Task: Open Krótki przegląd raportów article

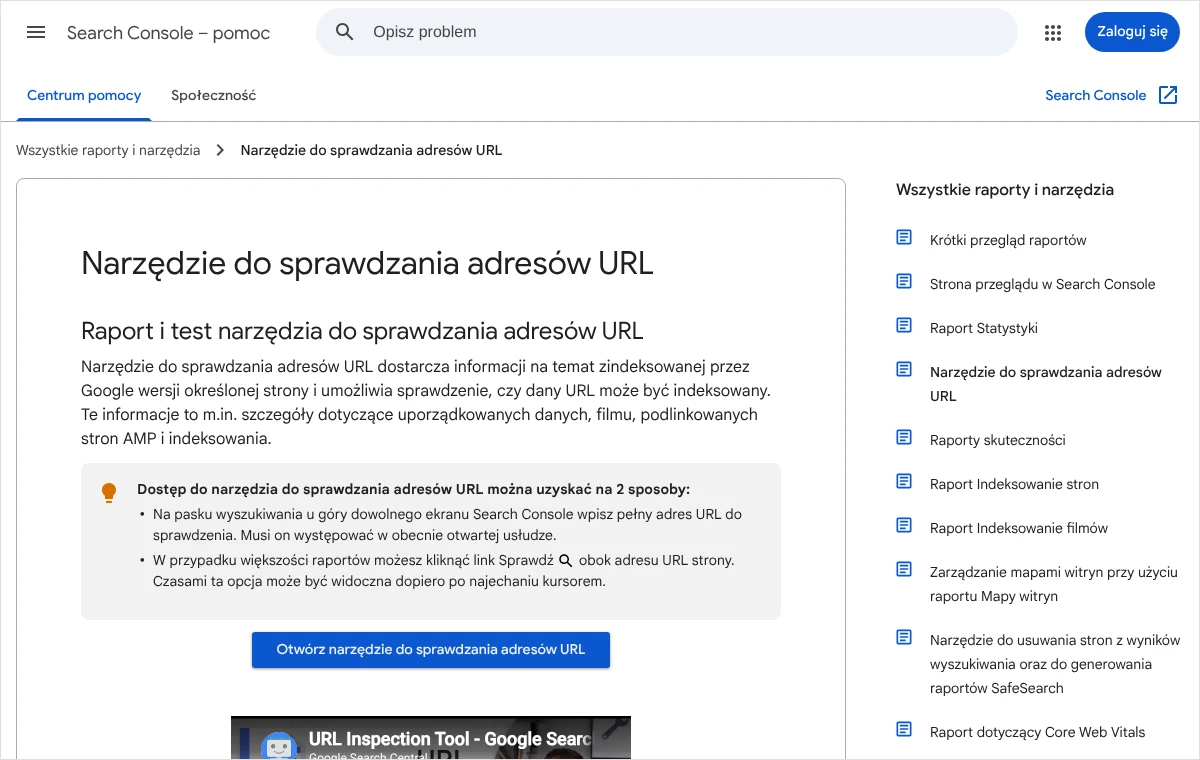Action: click(x=1008, y=240)
